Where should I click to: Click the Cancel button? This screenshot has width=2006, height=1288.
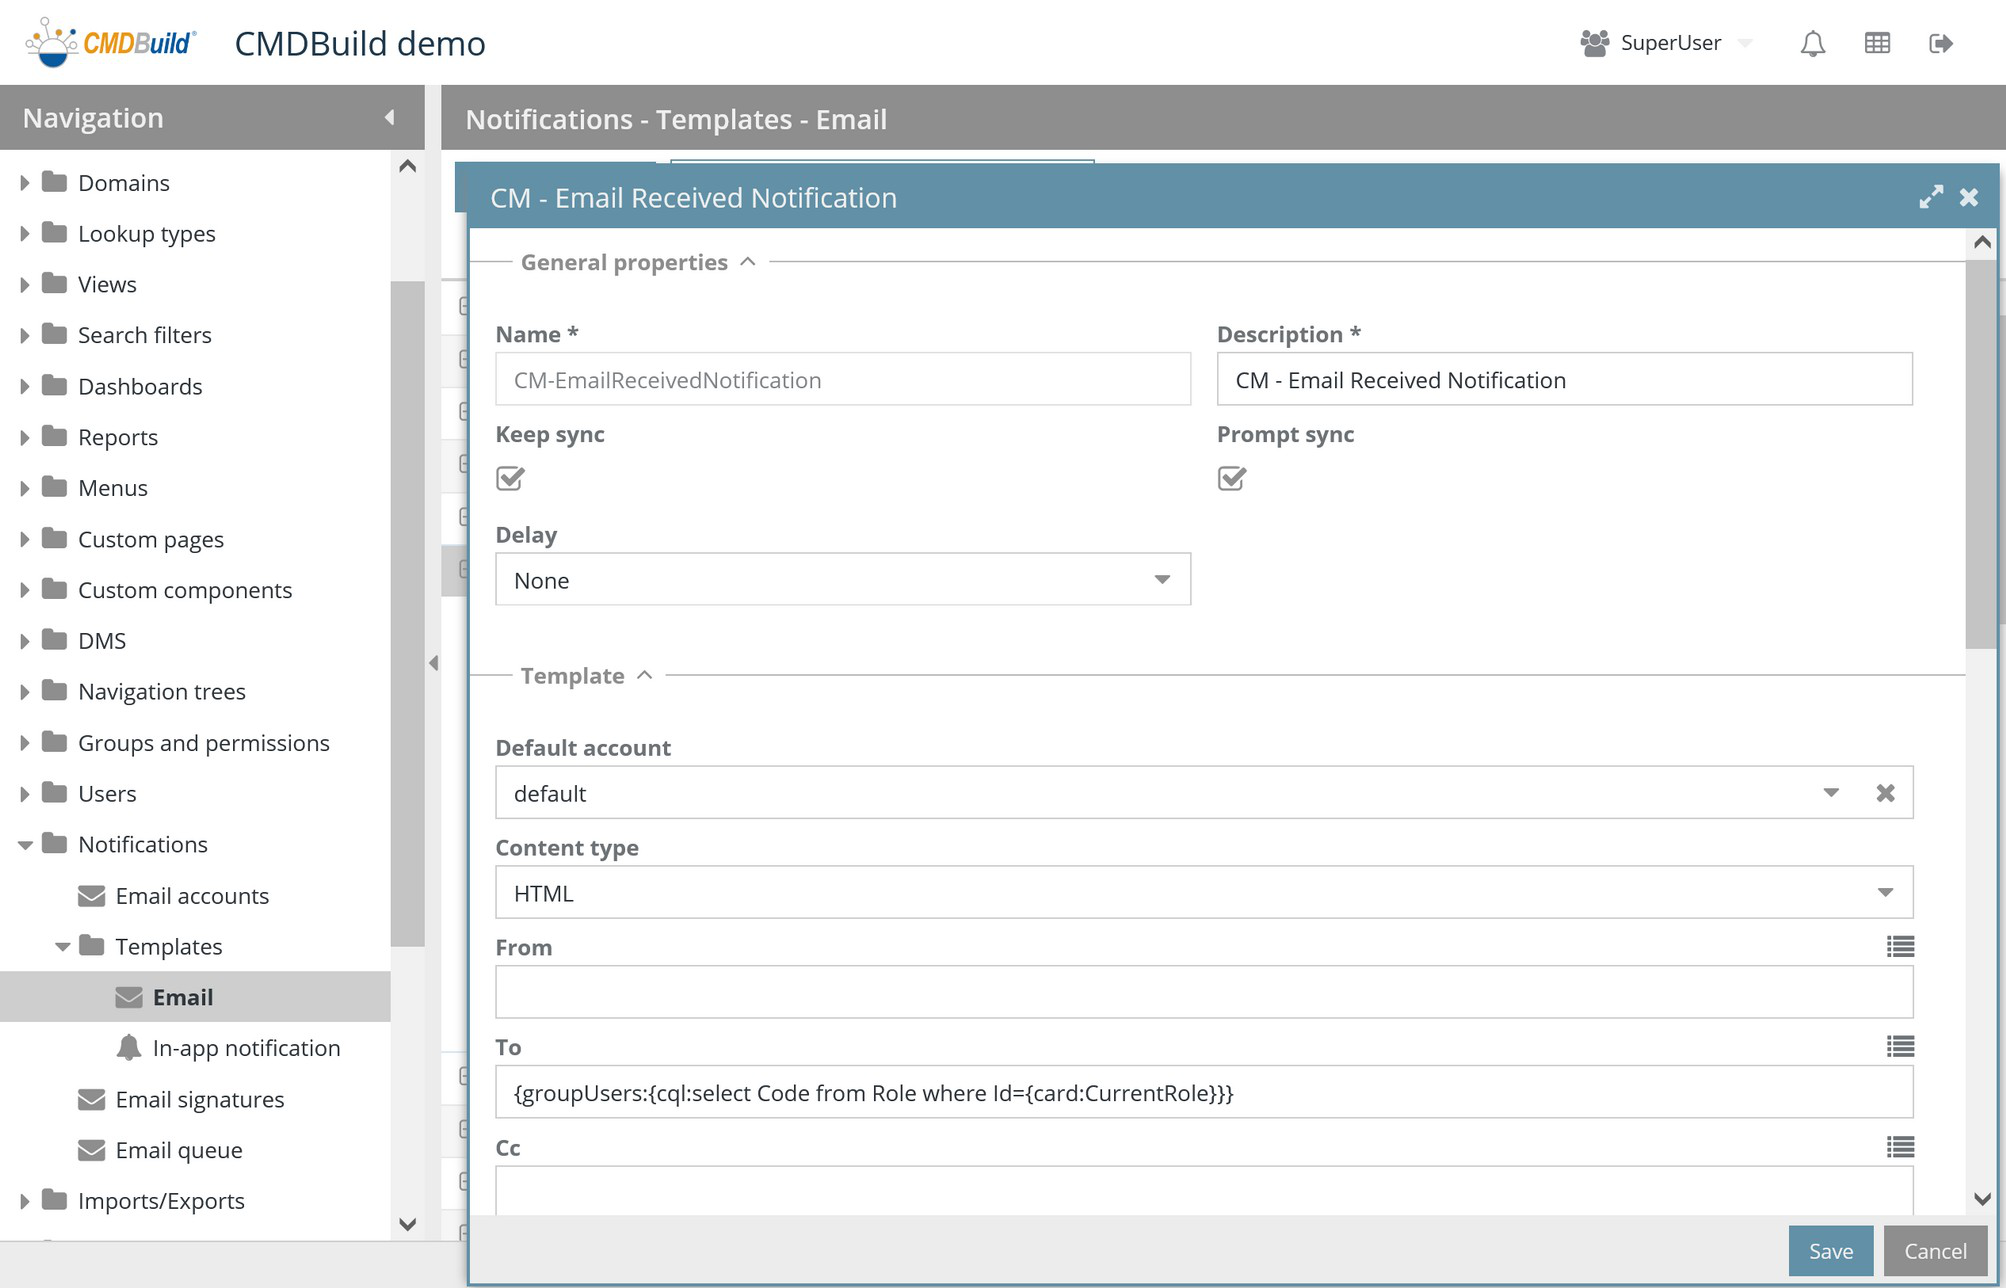point(1934,1251)
